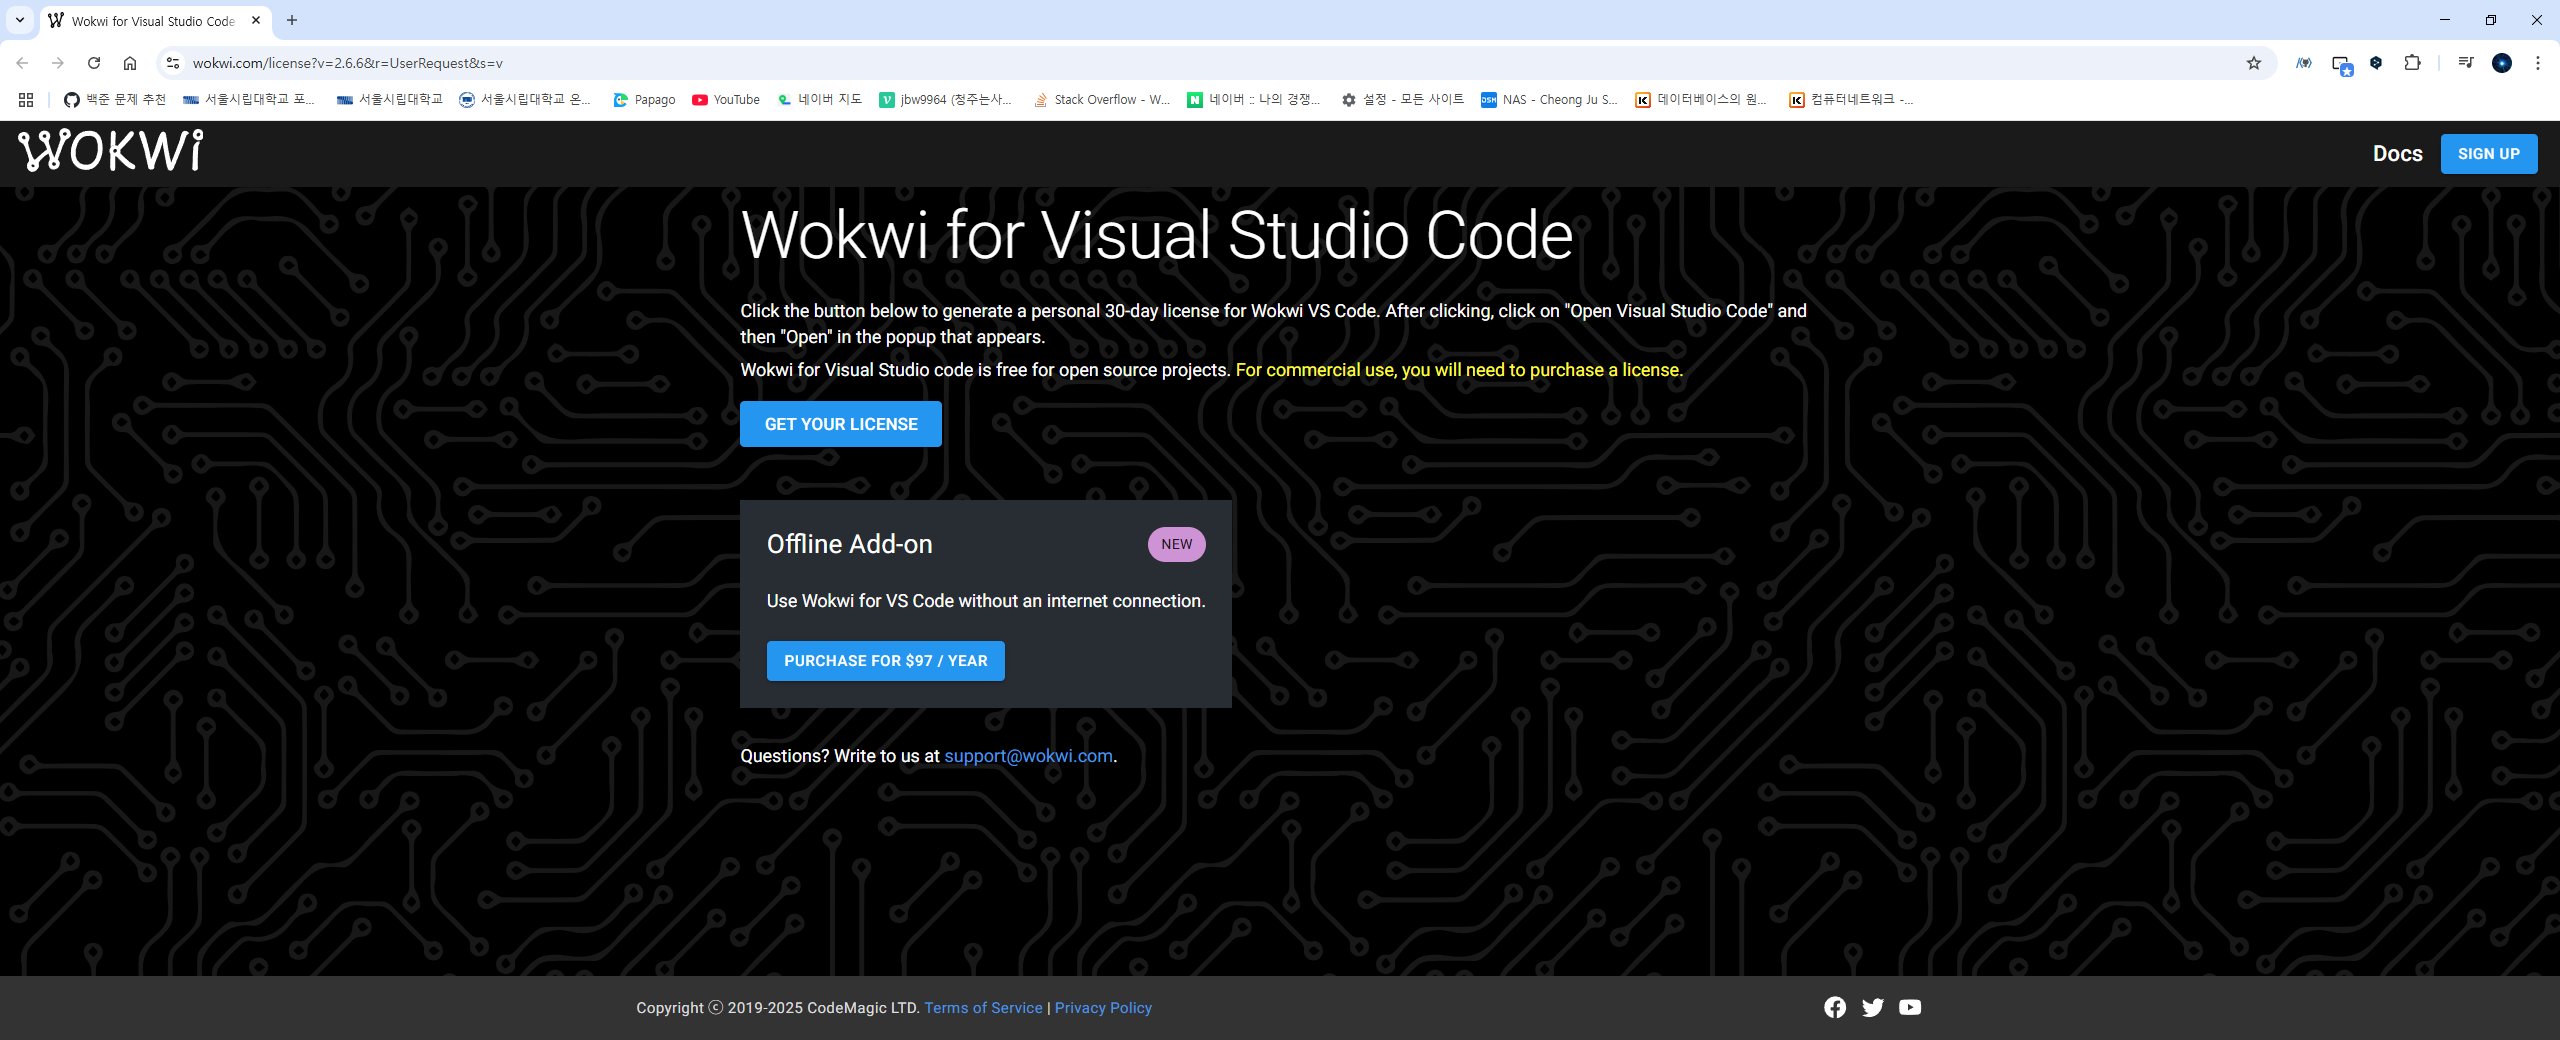Click the GET YOUR LICENSE button
The height and width of the screenshot is (1040, 2560).
point(841,424)
